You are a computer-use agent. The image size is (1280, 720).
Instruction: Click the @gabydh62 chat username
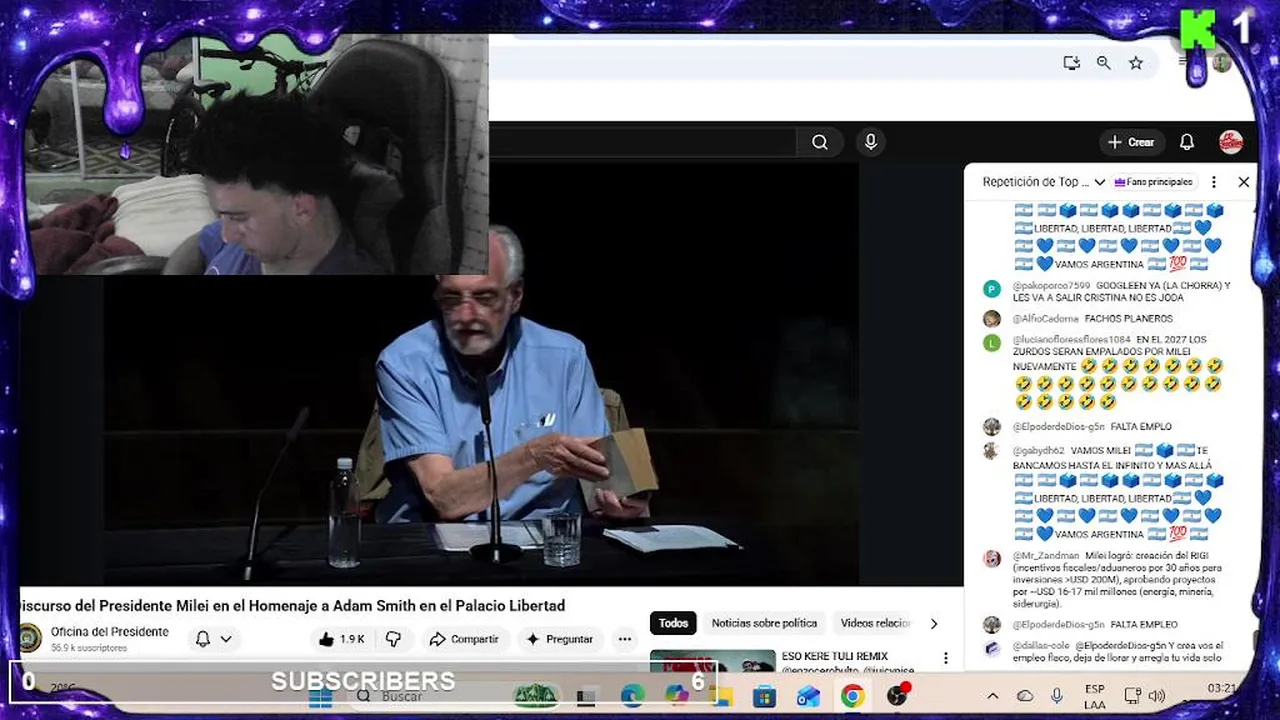pos(1038,451)
